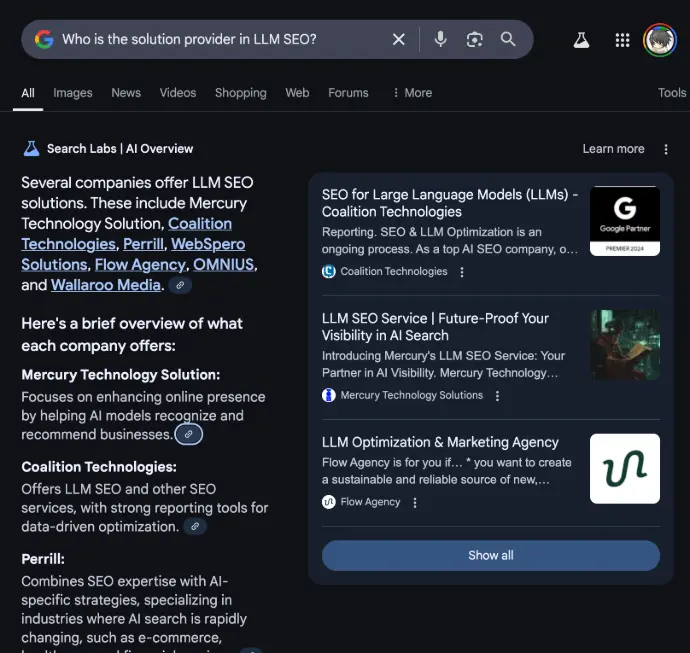This screenshot has height=653, width=690.
Task: Expand the More search filters menu
Action: click(412, 93)
